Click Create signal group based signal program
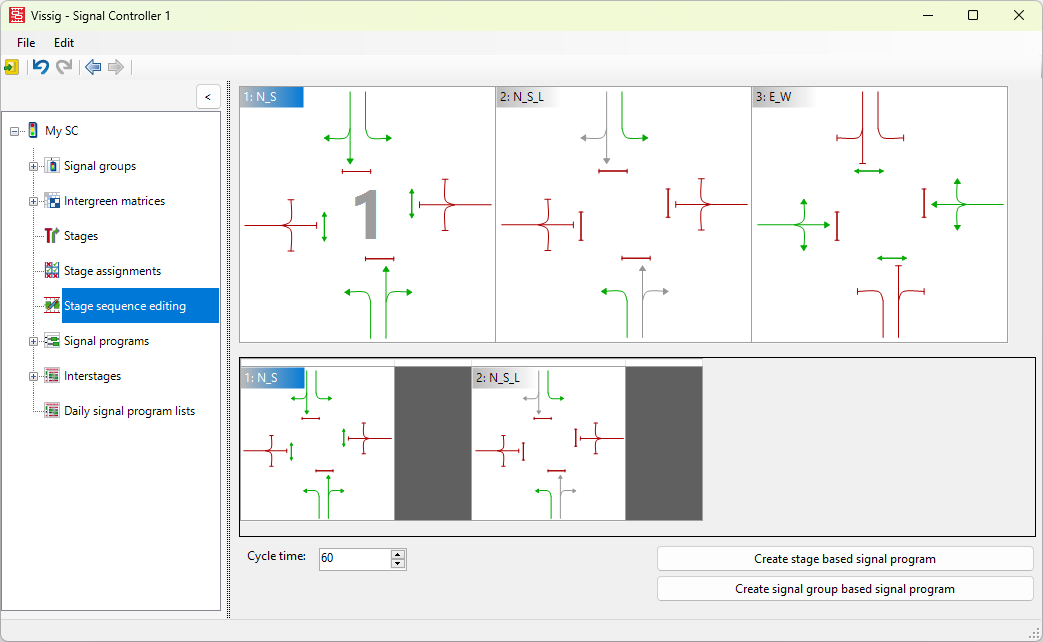The image size is (1043, 642). pos(844,589)
